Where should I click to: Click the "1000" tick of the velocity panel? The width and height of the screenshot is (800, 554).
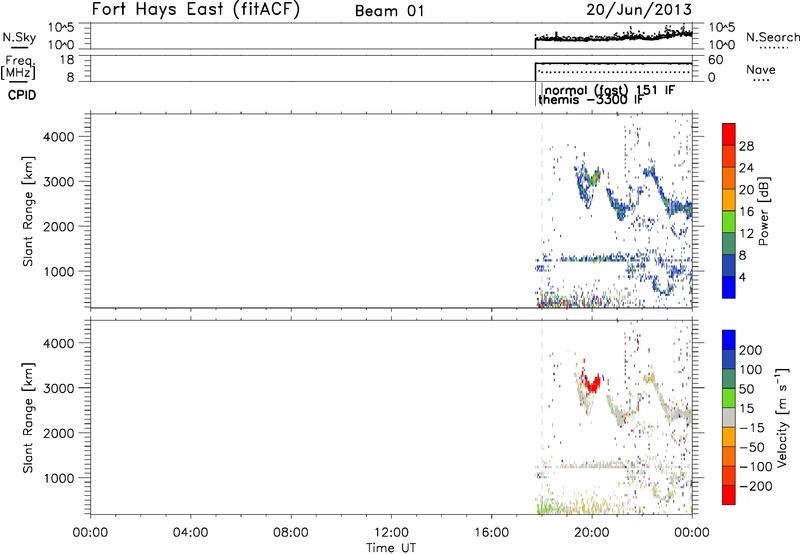click(x=58, y=478)
